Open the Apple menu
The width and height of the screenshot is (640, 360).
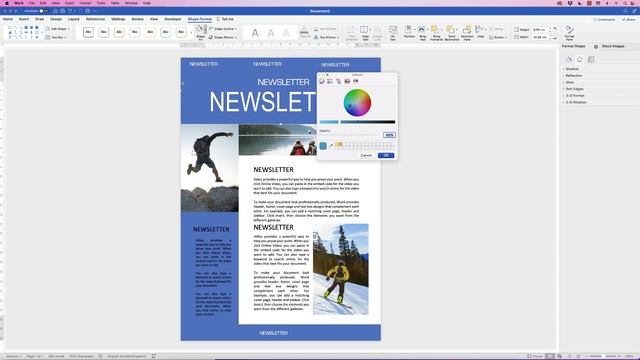[x=7, y=3]
